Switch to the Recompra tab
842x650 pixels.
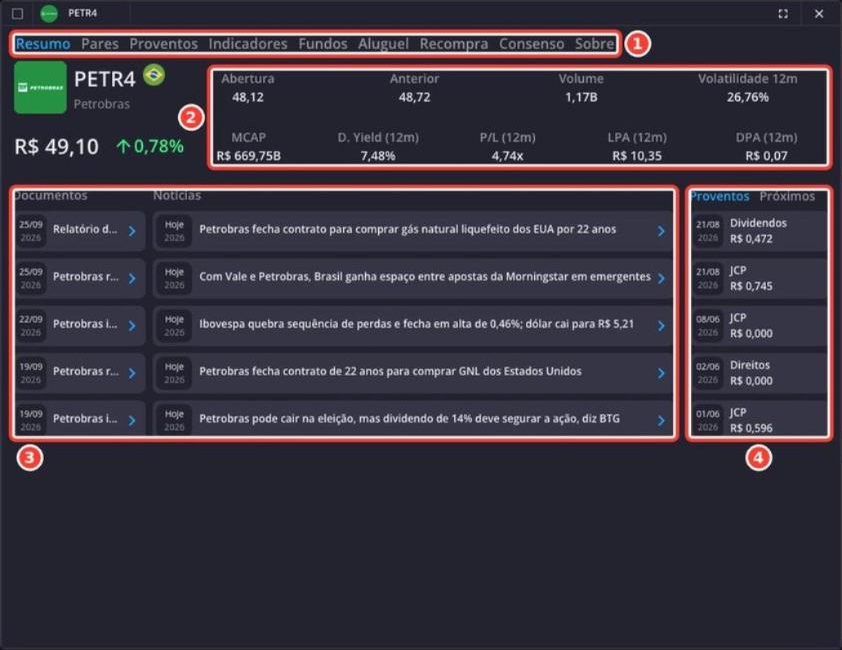[x=454, y=44]
